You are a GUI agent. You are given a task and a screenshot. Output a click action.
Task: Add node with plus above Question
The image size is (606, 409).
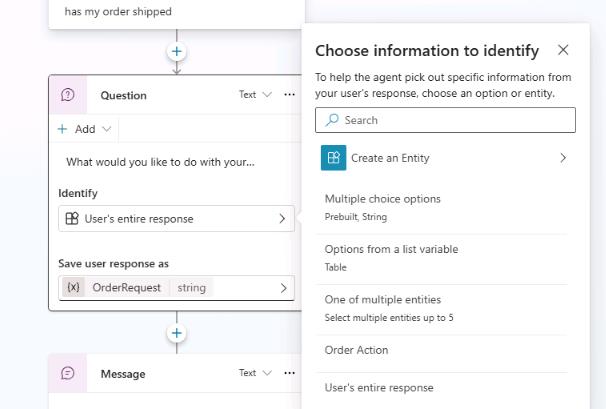pyautogui.click(x=177, y=51)
